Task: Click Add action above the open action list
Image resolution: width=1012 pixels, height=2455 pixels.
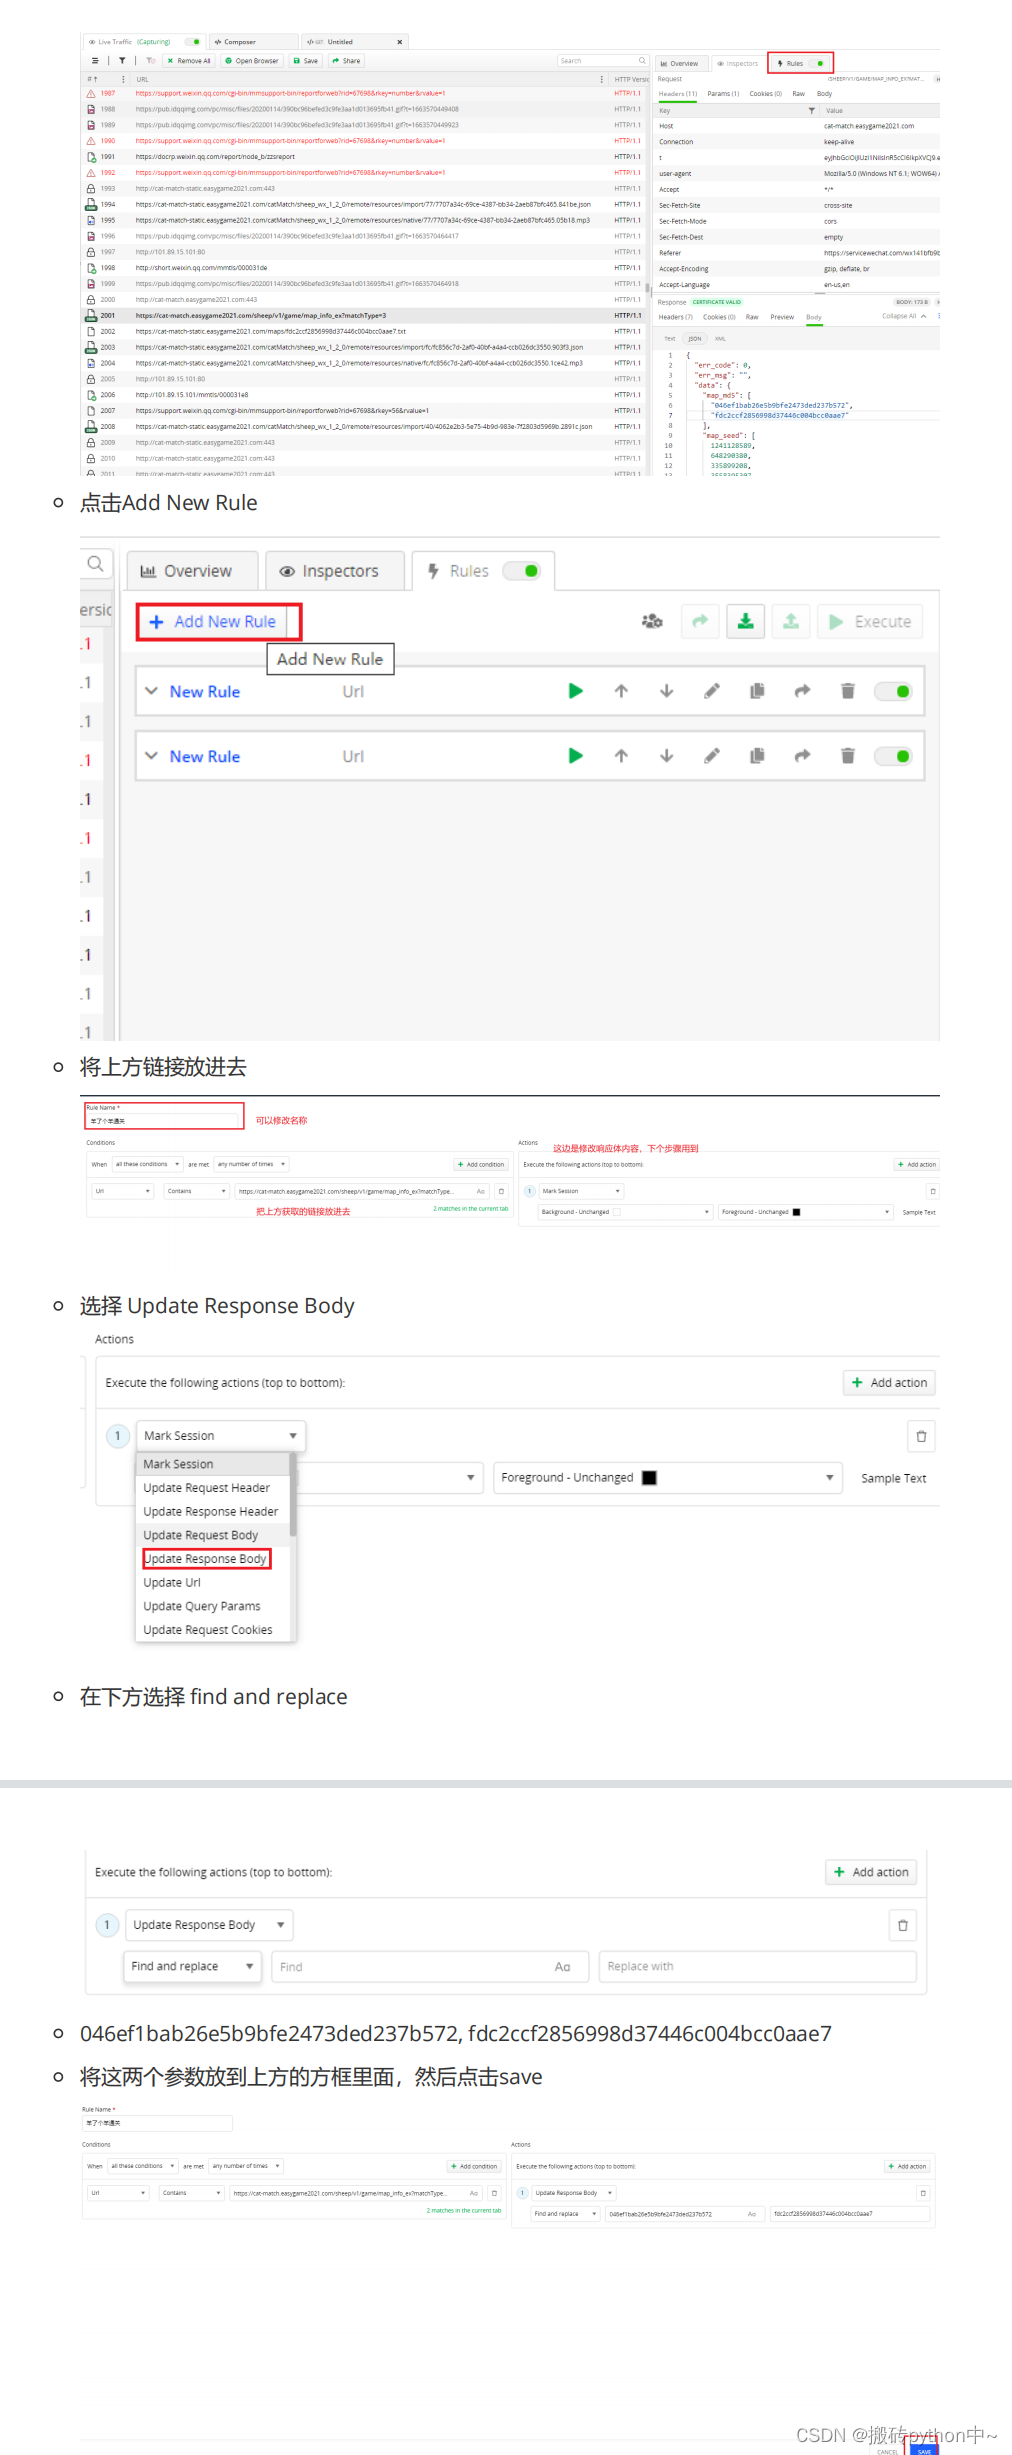Action: (889, 1383)
